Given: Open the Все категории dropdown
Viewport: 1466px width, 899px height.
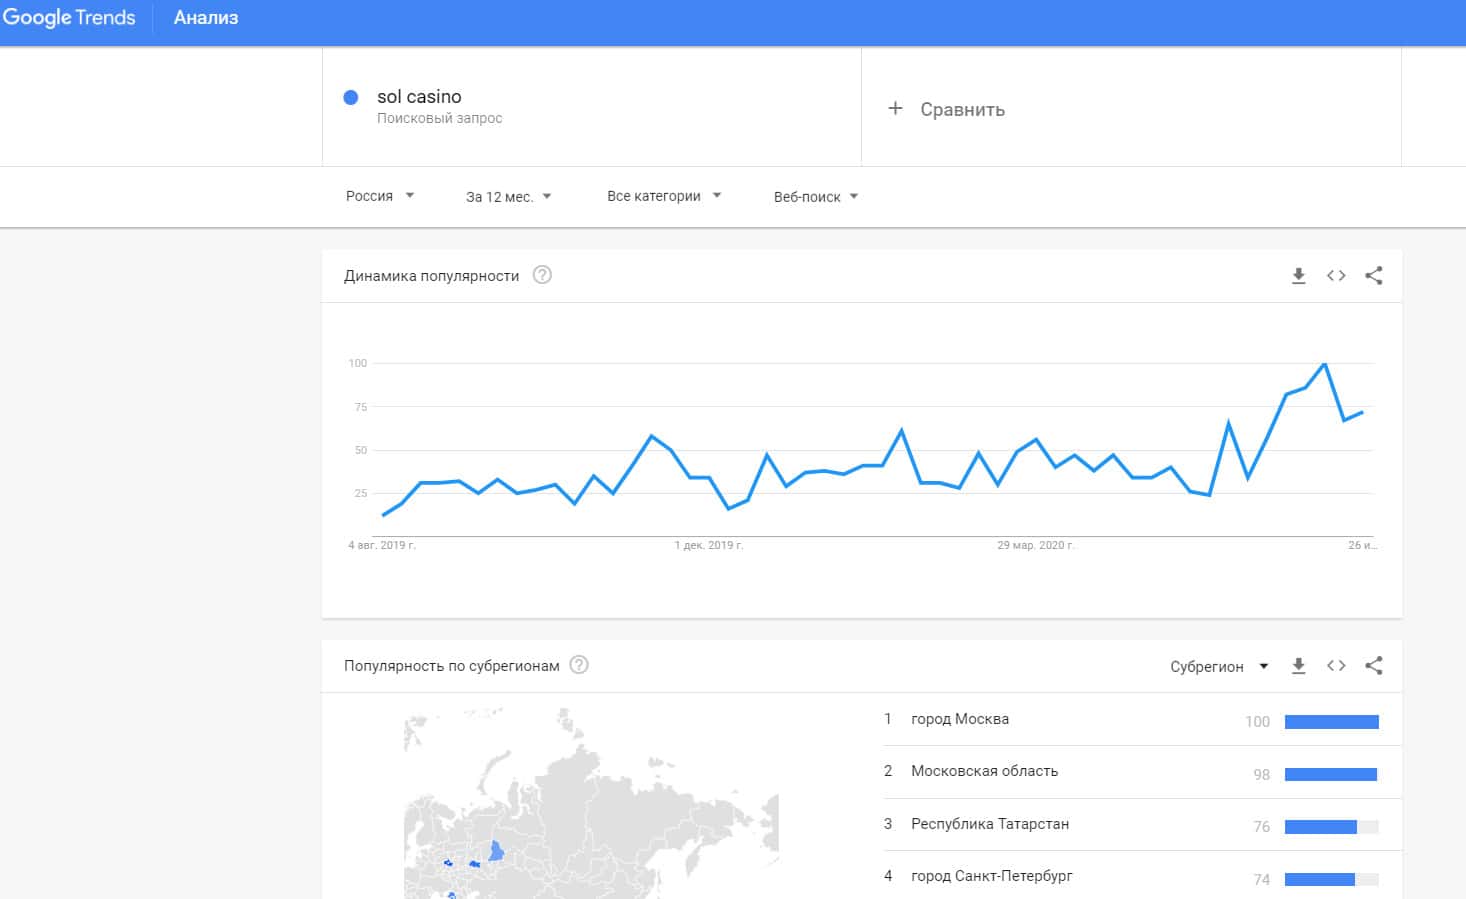Looking at the screenshot, I should [663, 196].
